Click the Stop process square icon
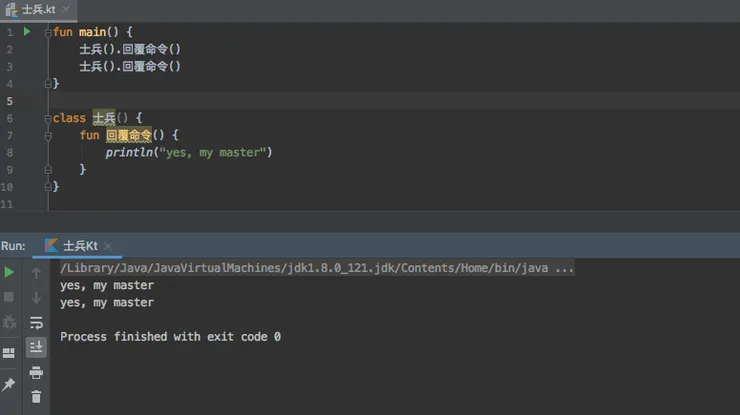740x415 pixels. click(9, 297)
